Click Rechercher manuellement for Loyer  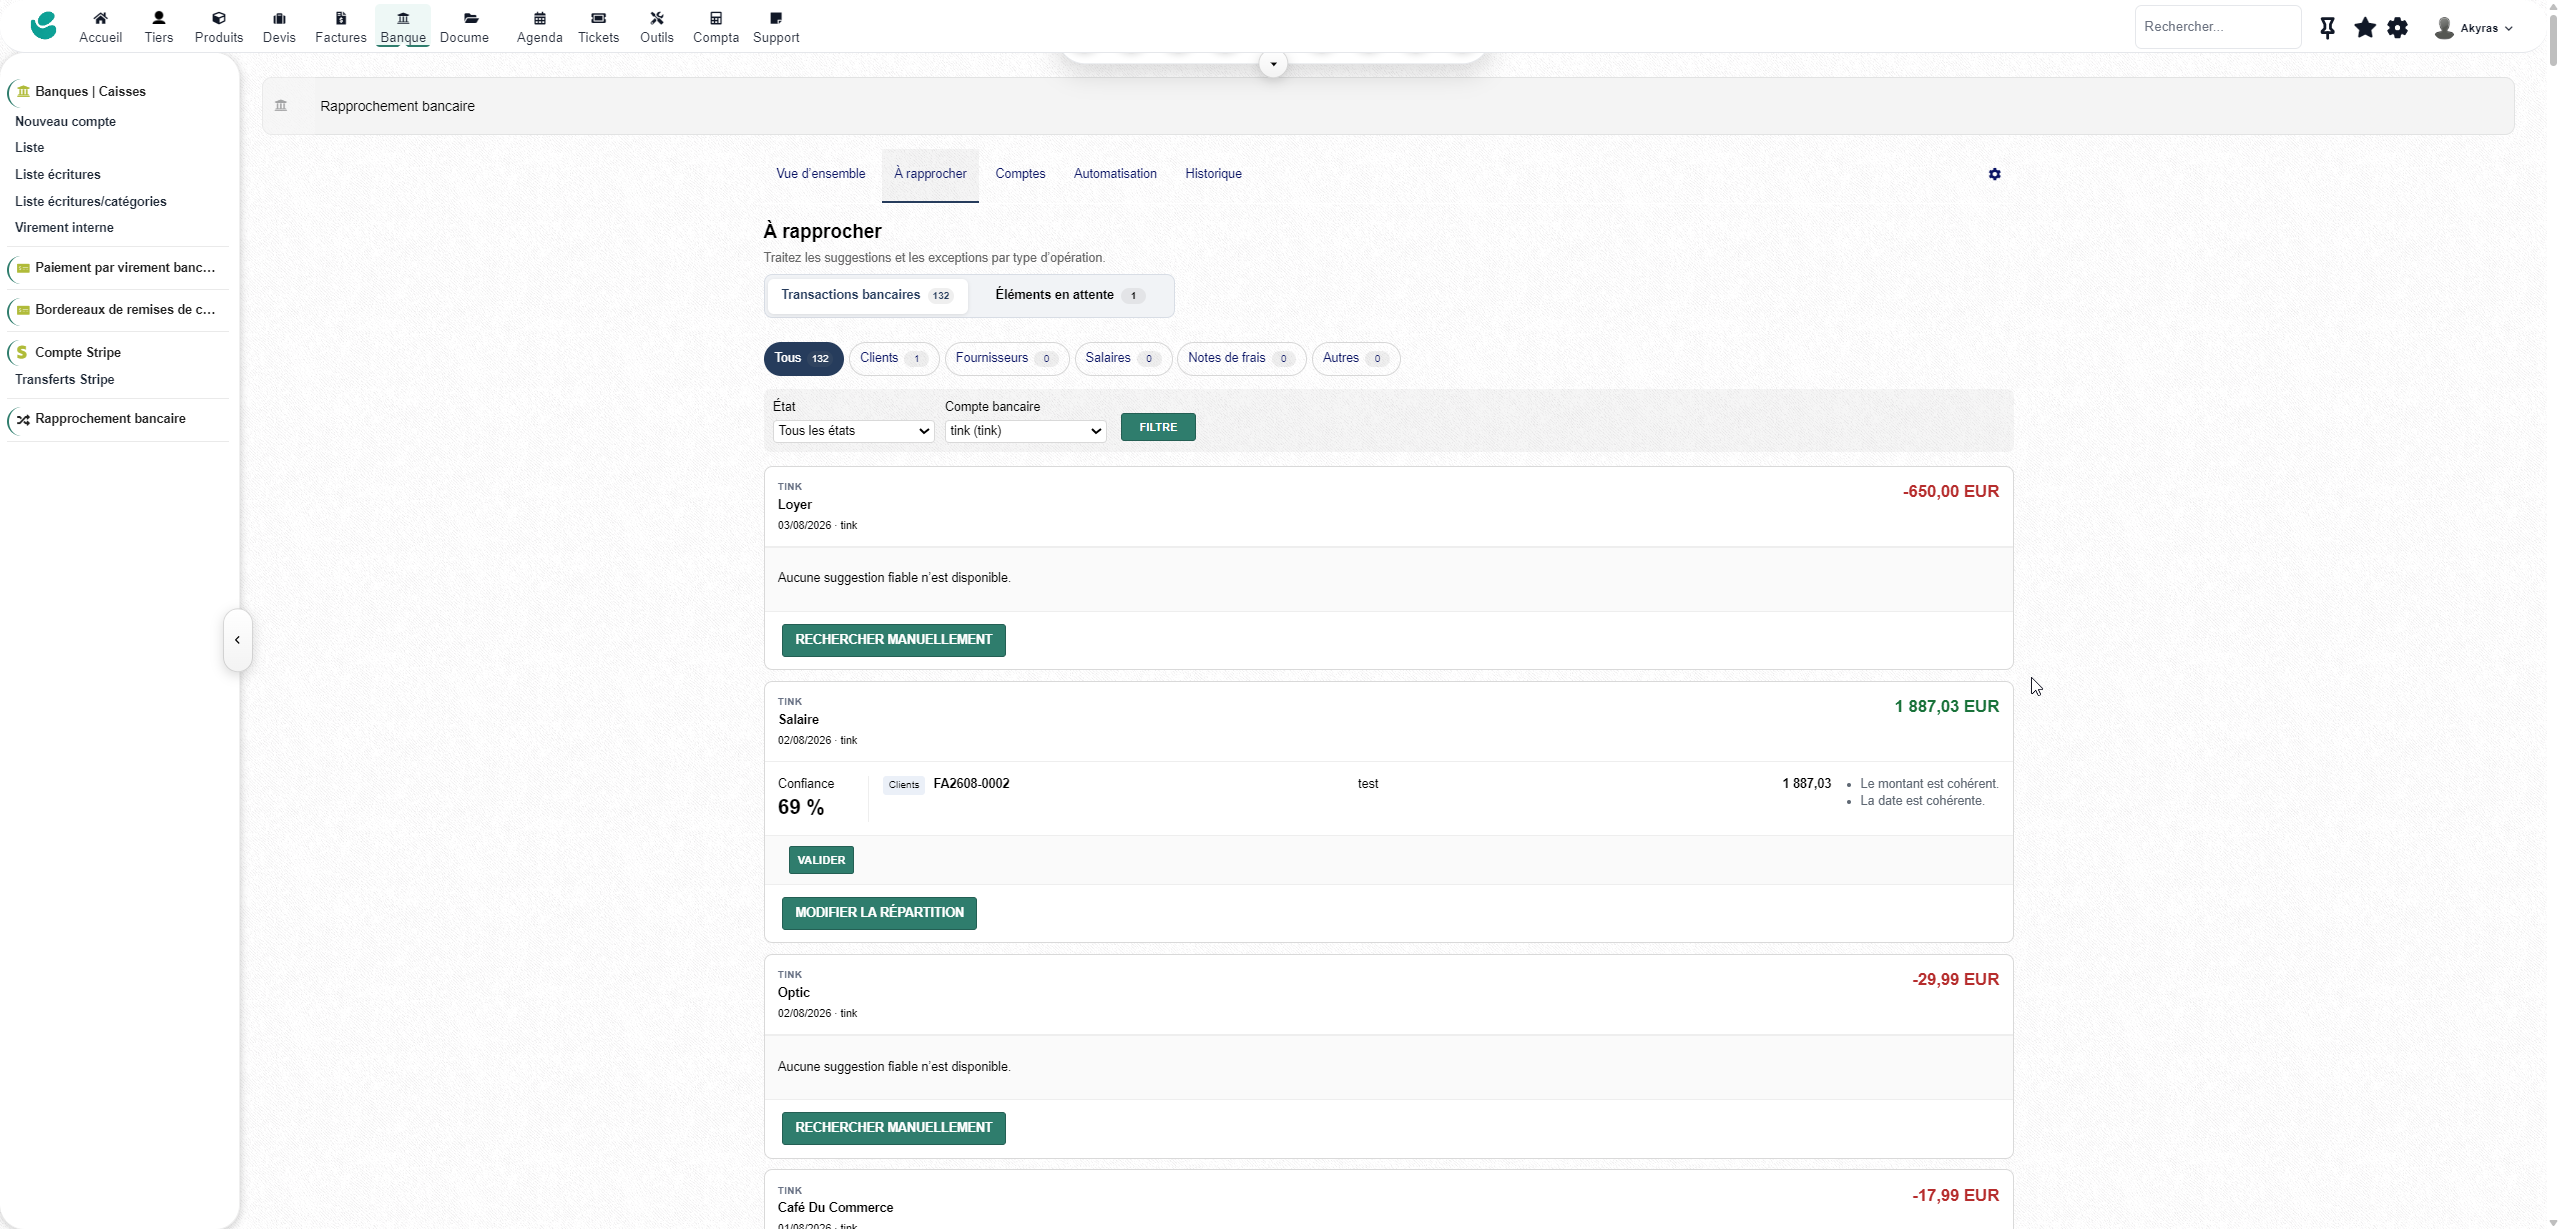pos(893,640)
